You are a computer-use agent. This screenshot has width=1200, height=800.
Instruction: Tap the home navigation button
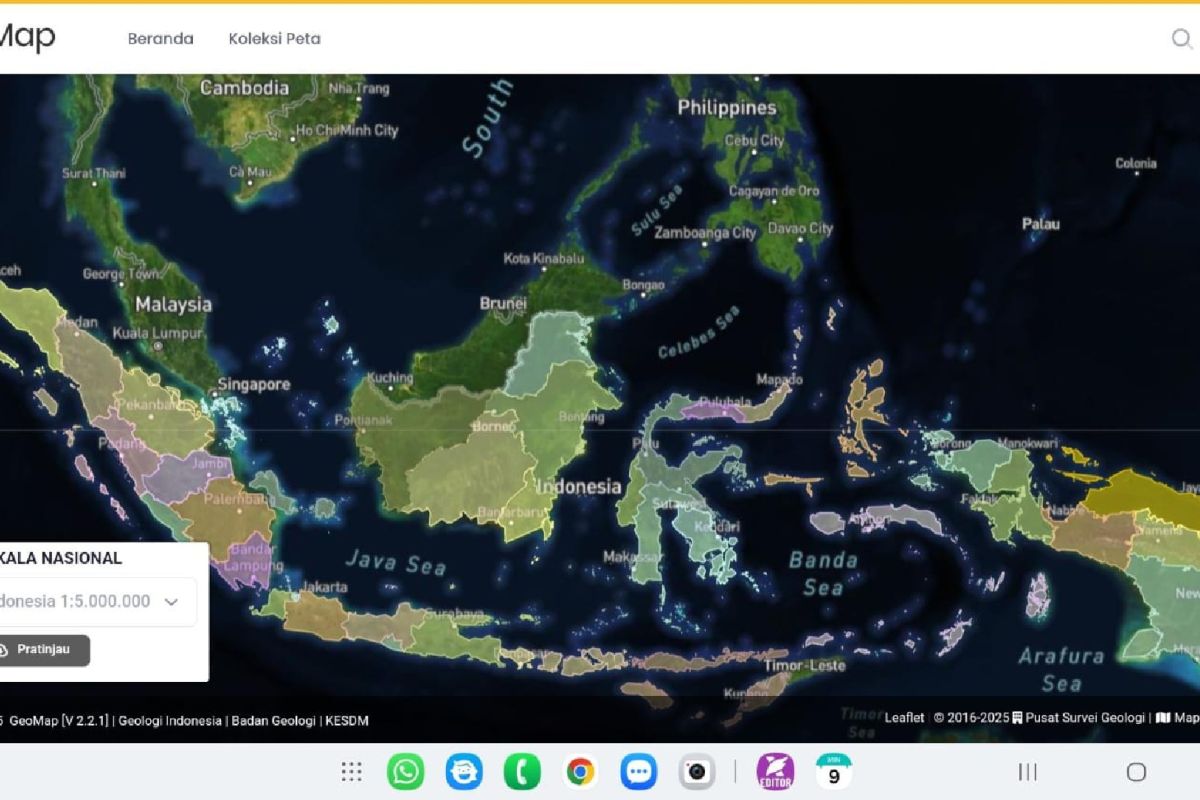coord(1136,771)
